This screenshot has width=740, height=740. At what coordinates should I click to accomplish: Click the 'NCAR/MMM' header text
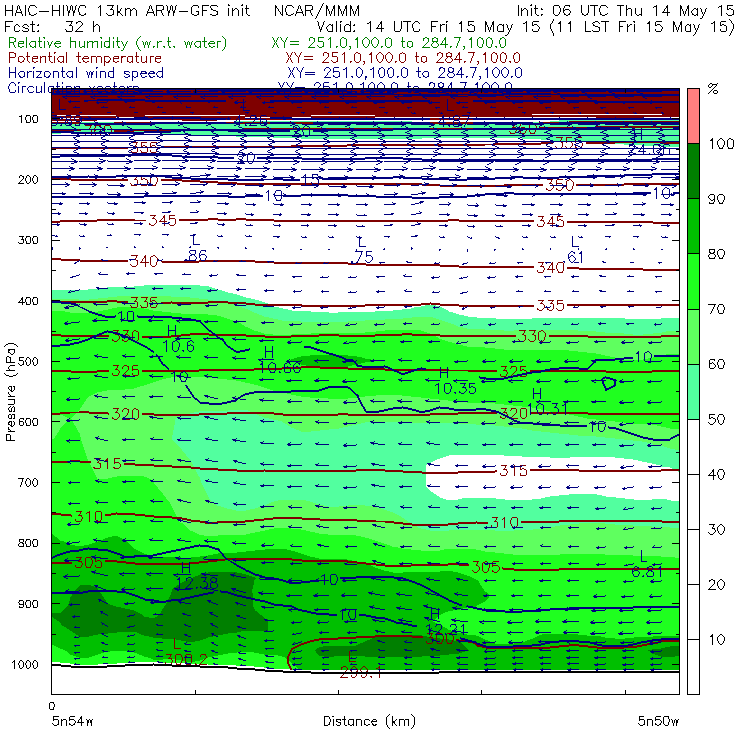317,11
